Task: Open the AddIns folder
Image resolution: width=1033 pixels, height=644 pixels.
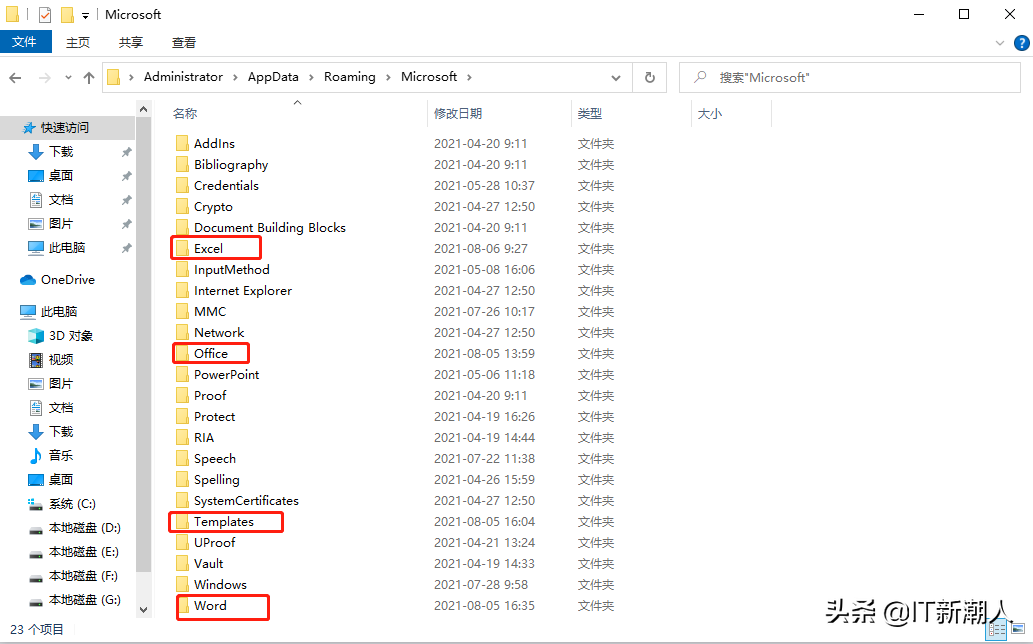Action: coord(214,144)
